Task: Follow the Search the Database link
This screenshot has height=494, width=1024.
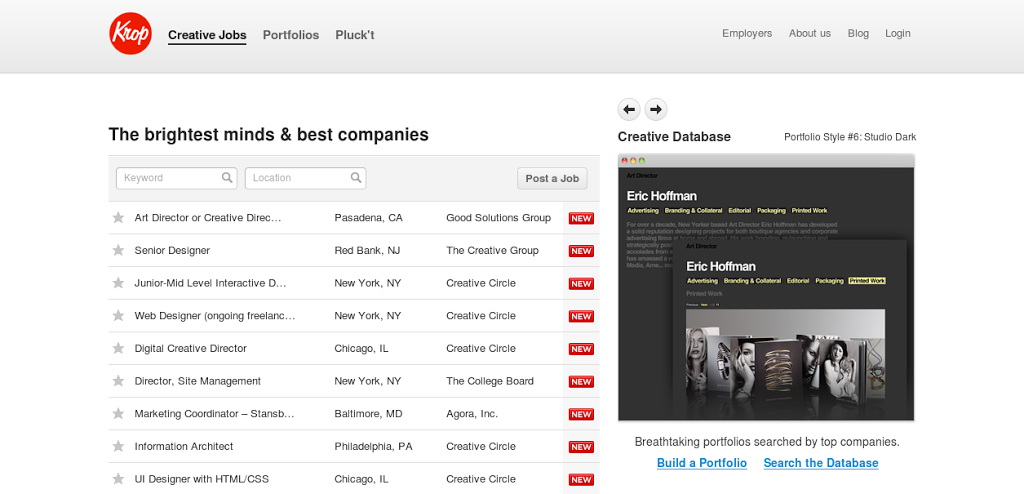Action: pos(821,463)
